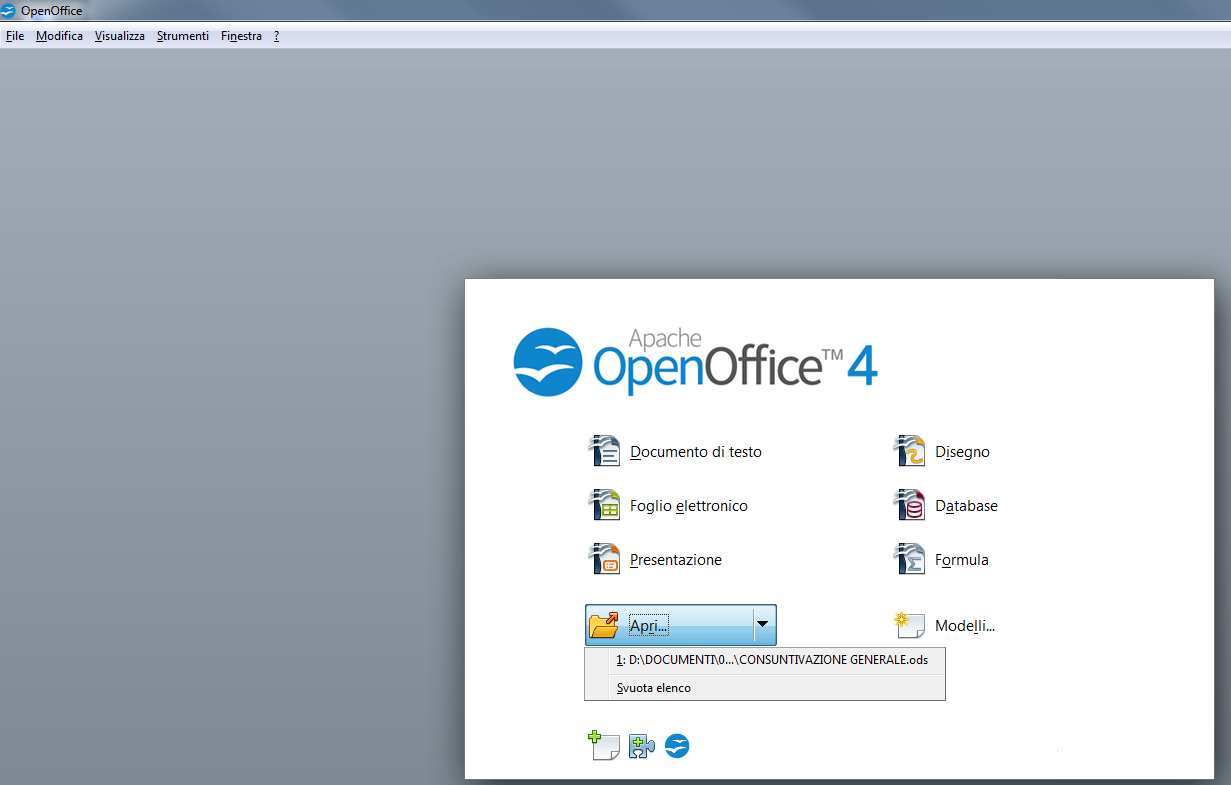Click the Database icon

[909, 505]
